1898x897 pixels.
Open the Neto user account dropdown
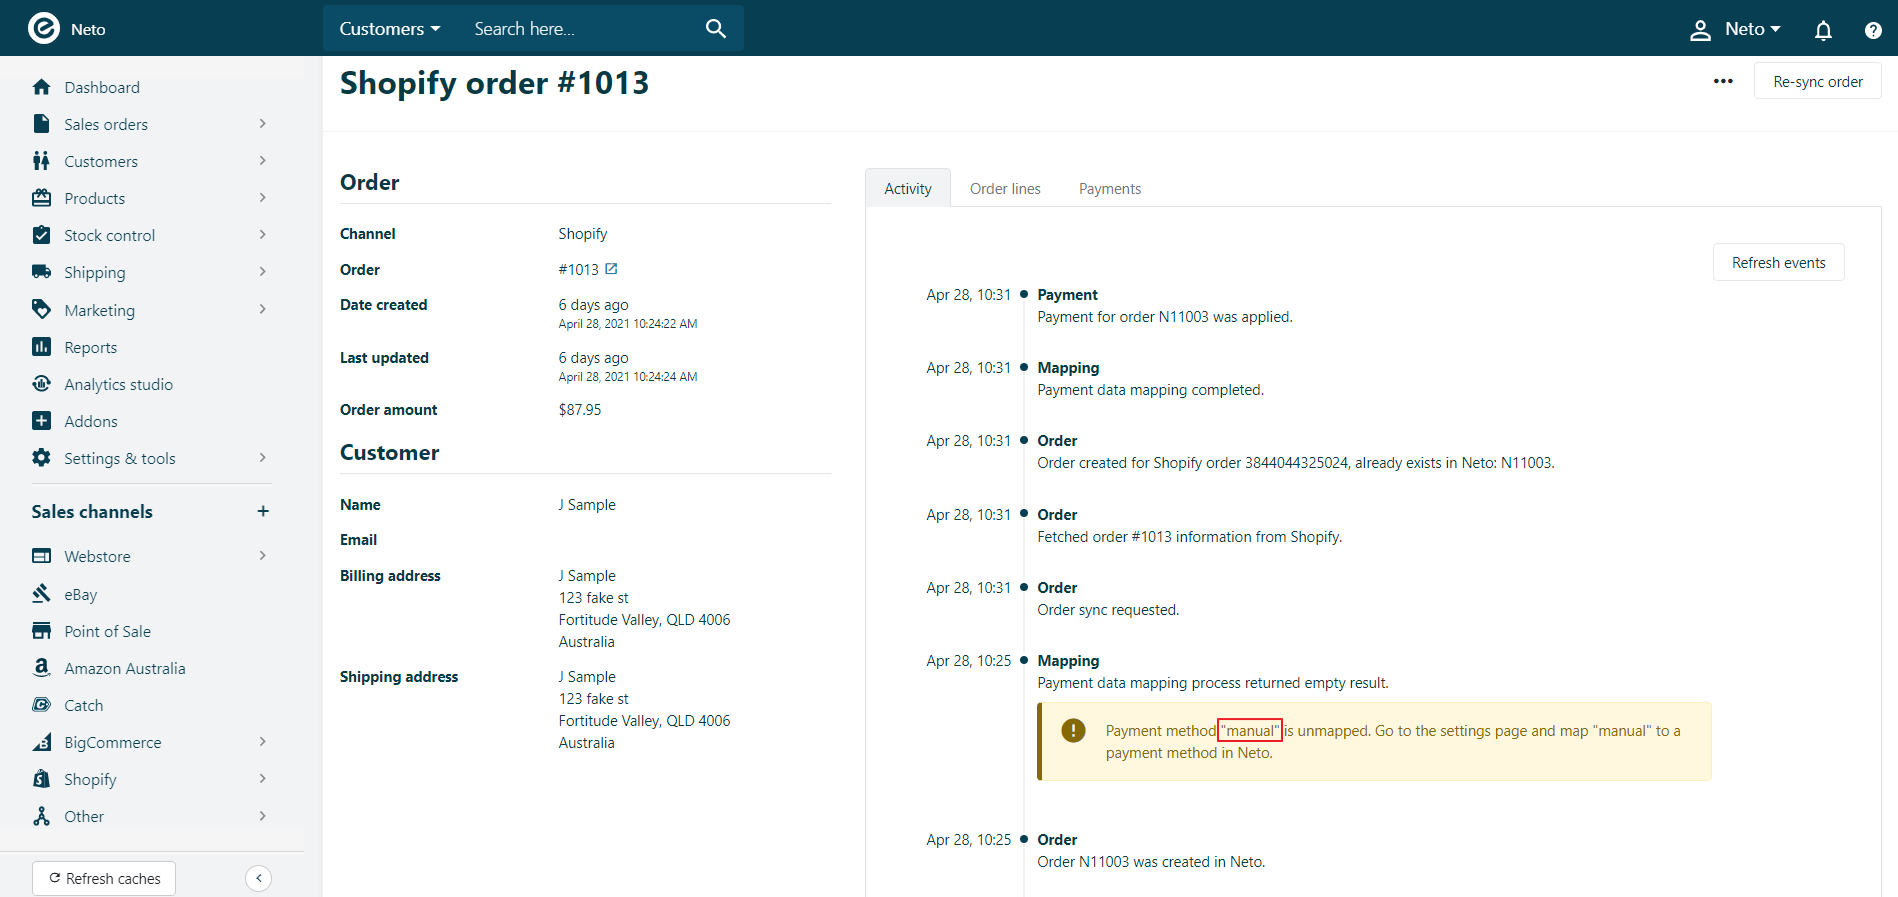pyautogui.click(x=1735, y=30)
